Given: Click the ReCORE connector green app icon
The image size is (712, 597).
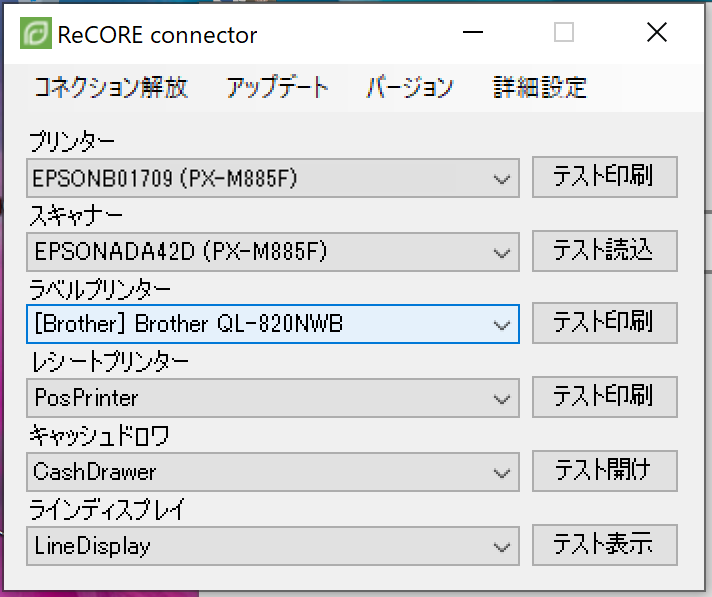Looking at the screenshot, I should 35,33.
